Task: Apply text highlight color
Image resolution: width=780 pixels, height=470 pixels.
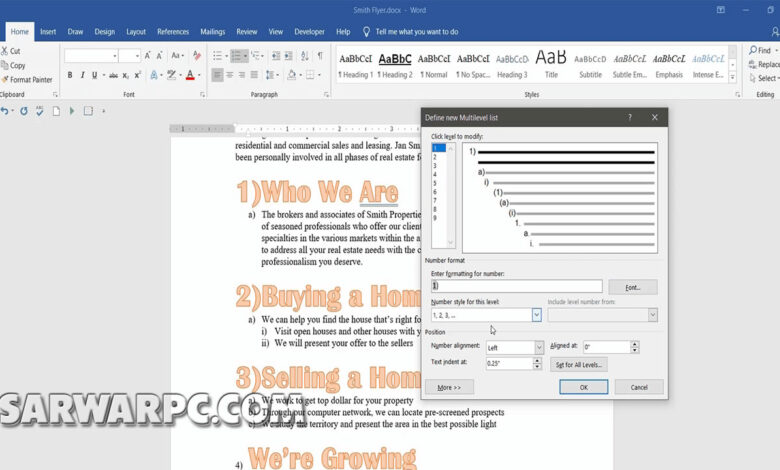Action: [172, 75]
